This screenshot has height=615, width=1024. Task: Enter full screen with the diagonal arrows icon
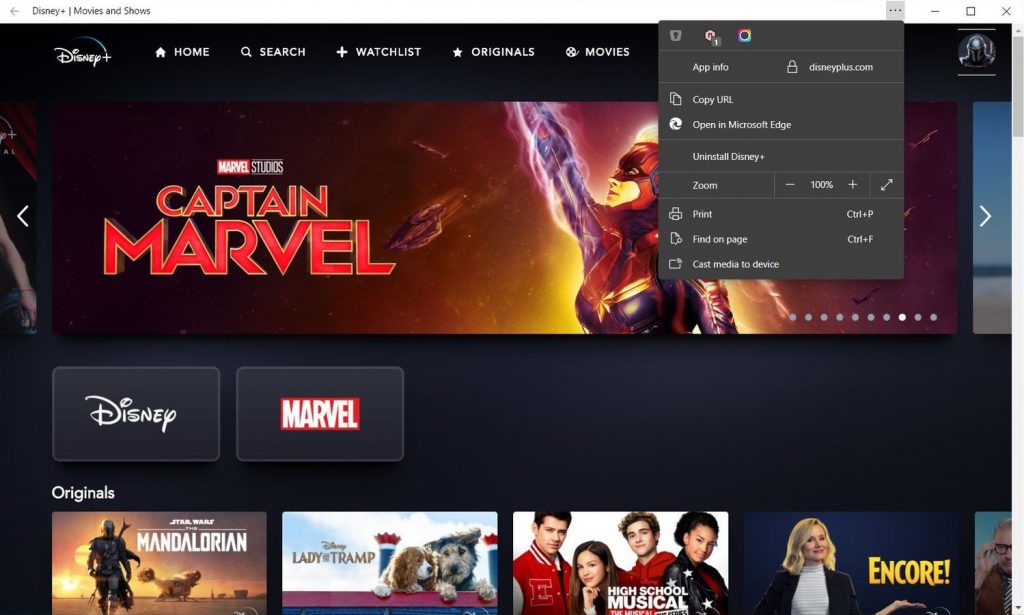[x=886, y=184]
